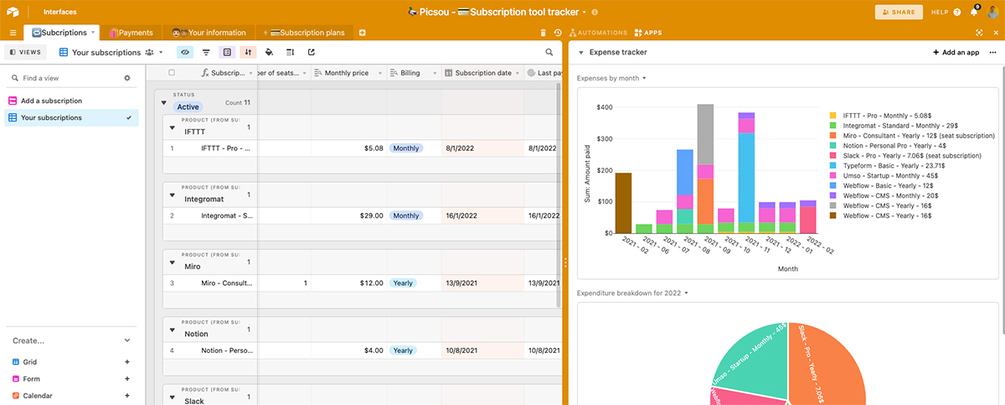The image size is (1005, 405).
Task: Open the share view option
Action: click(x=311, y=53)
